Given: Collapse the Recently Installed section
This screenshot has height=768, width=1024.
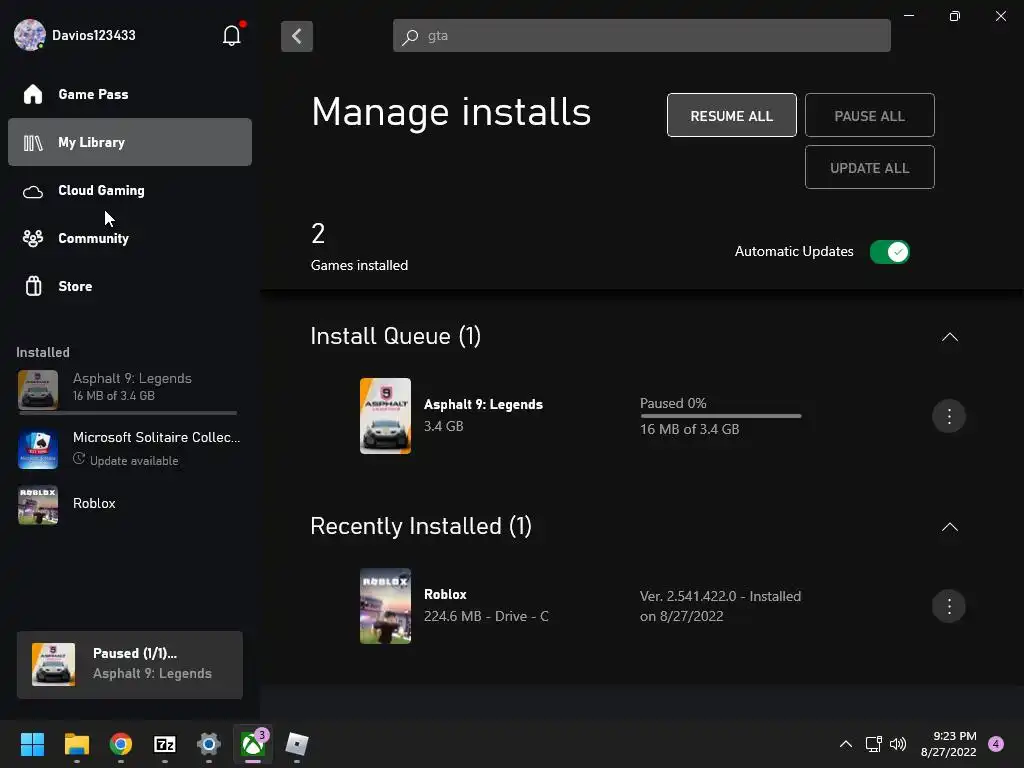Looking at the screenshot, I should (950, 527).
